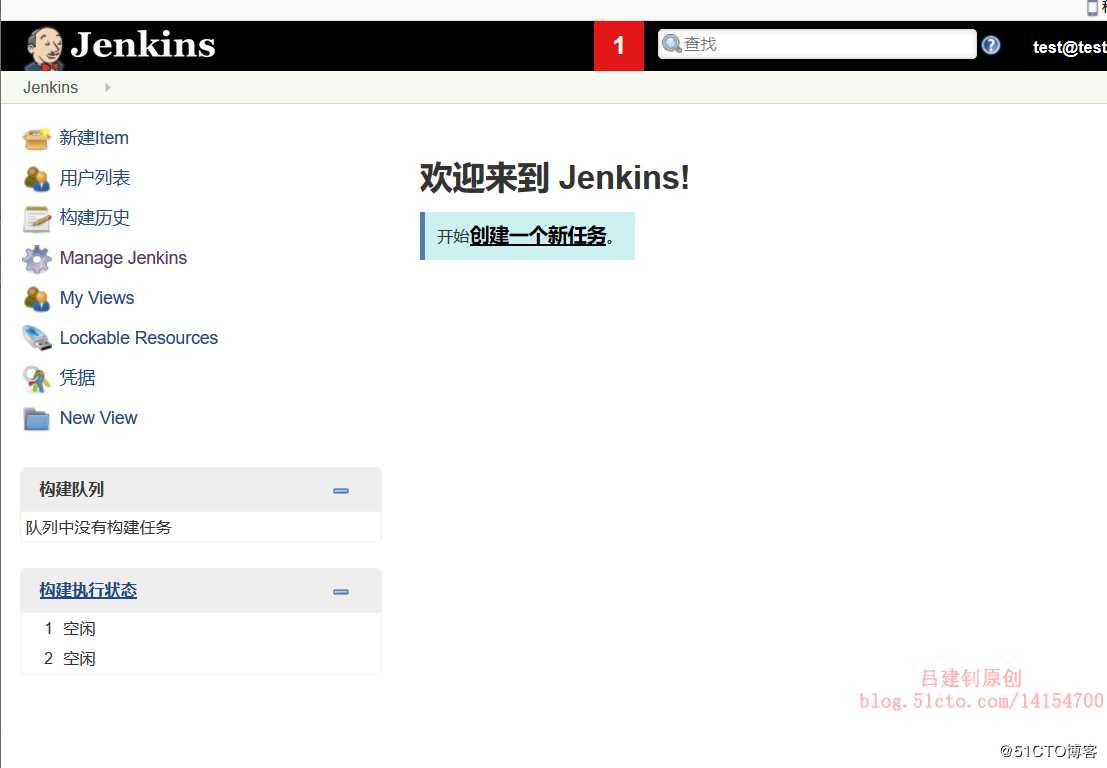Click the 查找 search input field
Image resolution: width=1107 pixels, height=768 pixels.
click(817, 44)
